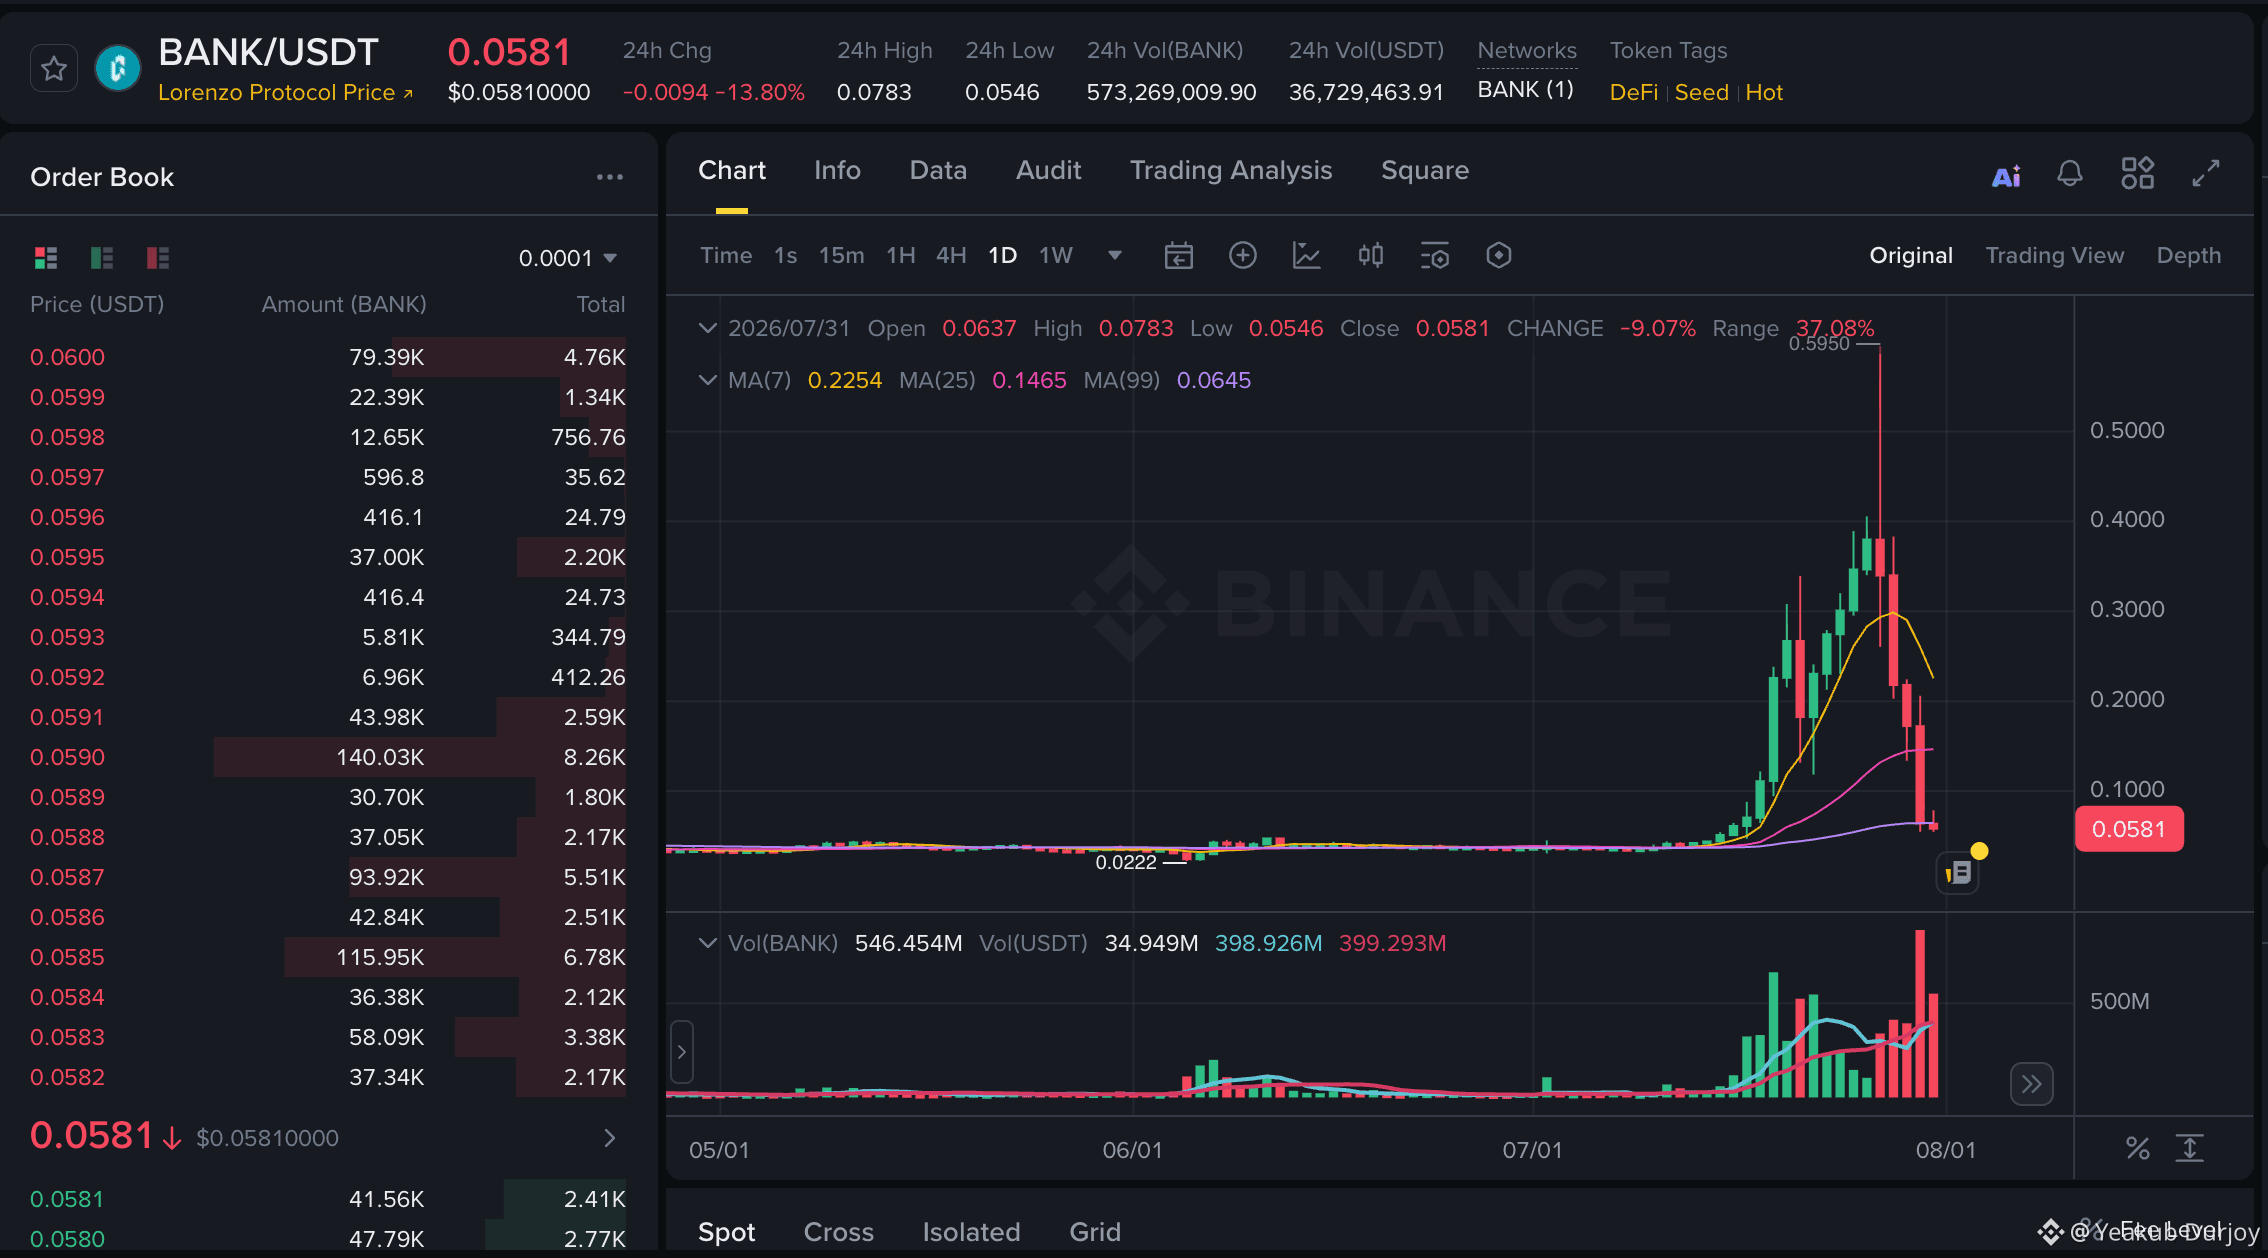Switch chart to Trading View
This screenshot has width=2268, height=1258.
(2055, 256)
